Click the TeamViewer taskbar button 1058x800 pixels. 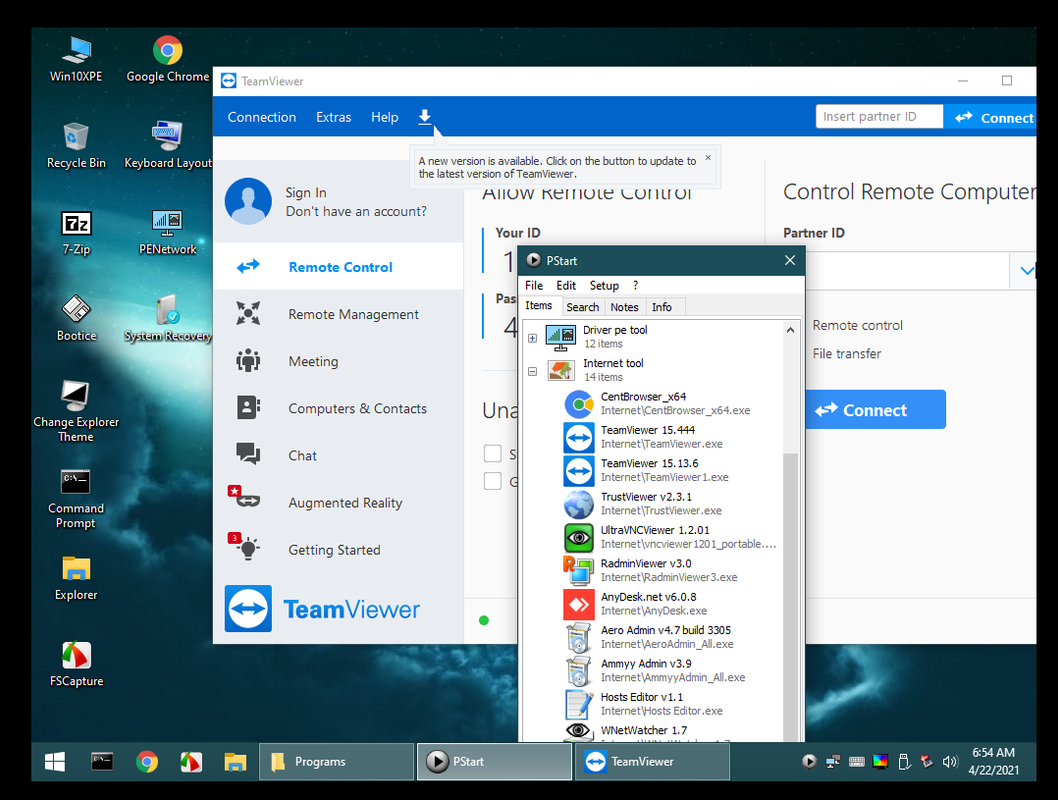point(652,762)
